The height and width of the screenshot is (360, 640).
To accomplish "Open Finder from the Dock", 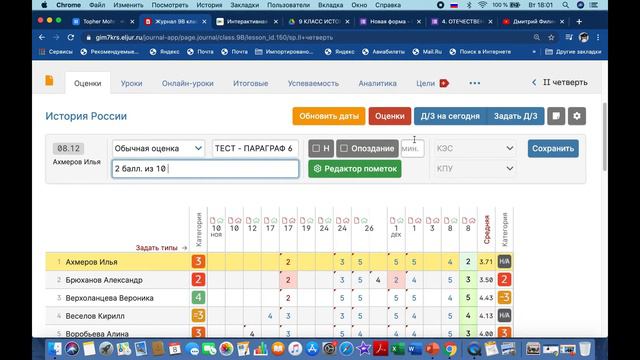I will [55, 349].
